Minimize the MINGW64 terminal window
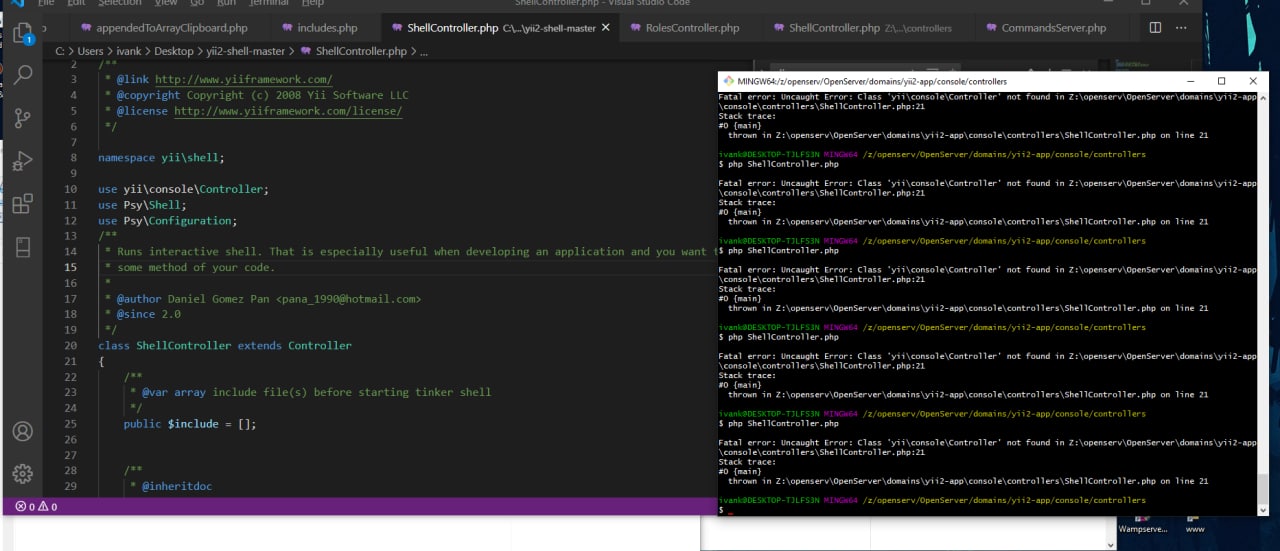The height and width of the screenshot is (551, 1280). click(1189, 81)
